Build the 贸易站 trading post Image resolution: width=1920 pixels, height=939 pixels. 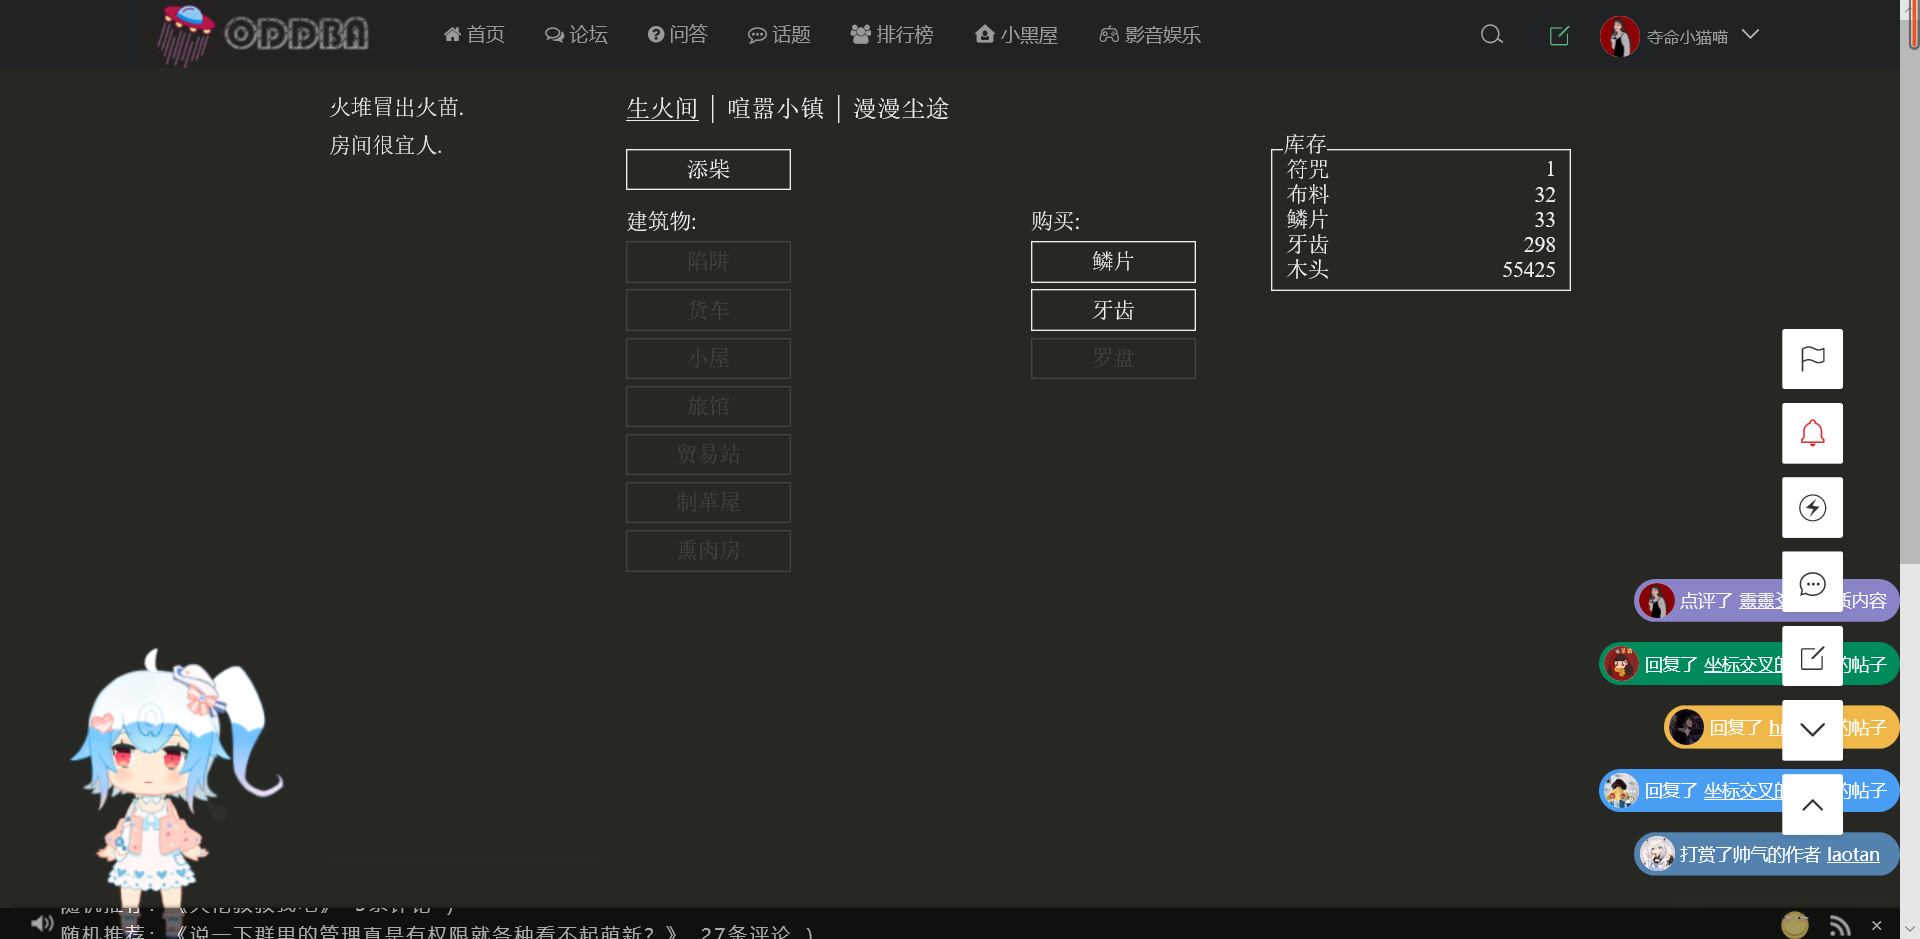708,454
